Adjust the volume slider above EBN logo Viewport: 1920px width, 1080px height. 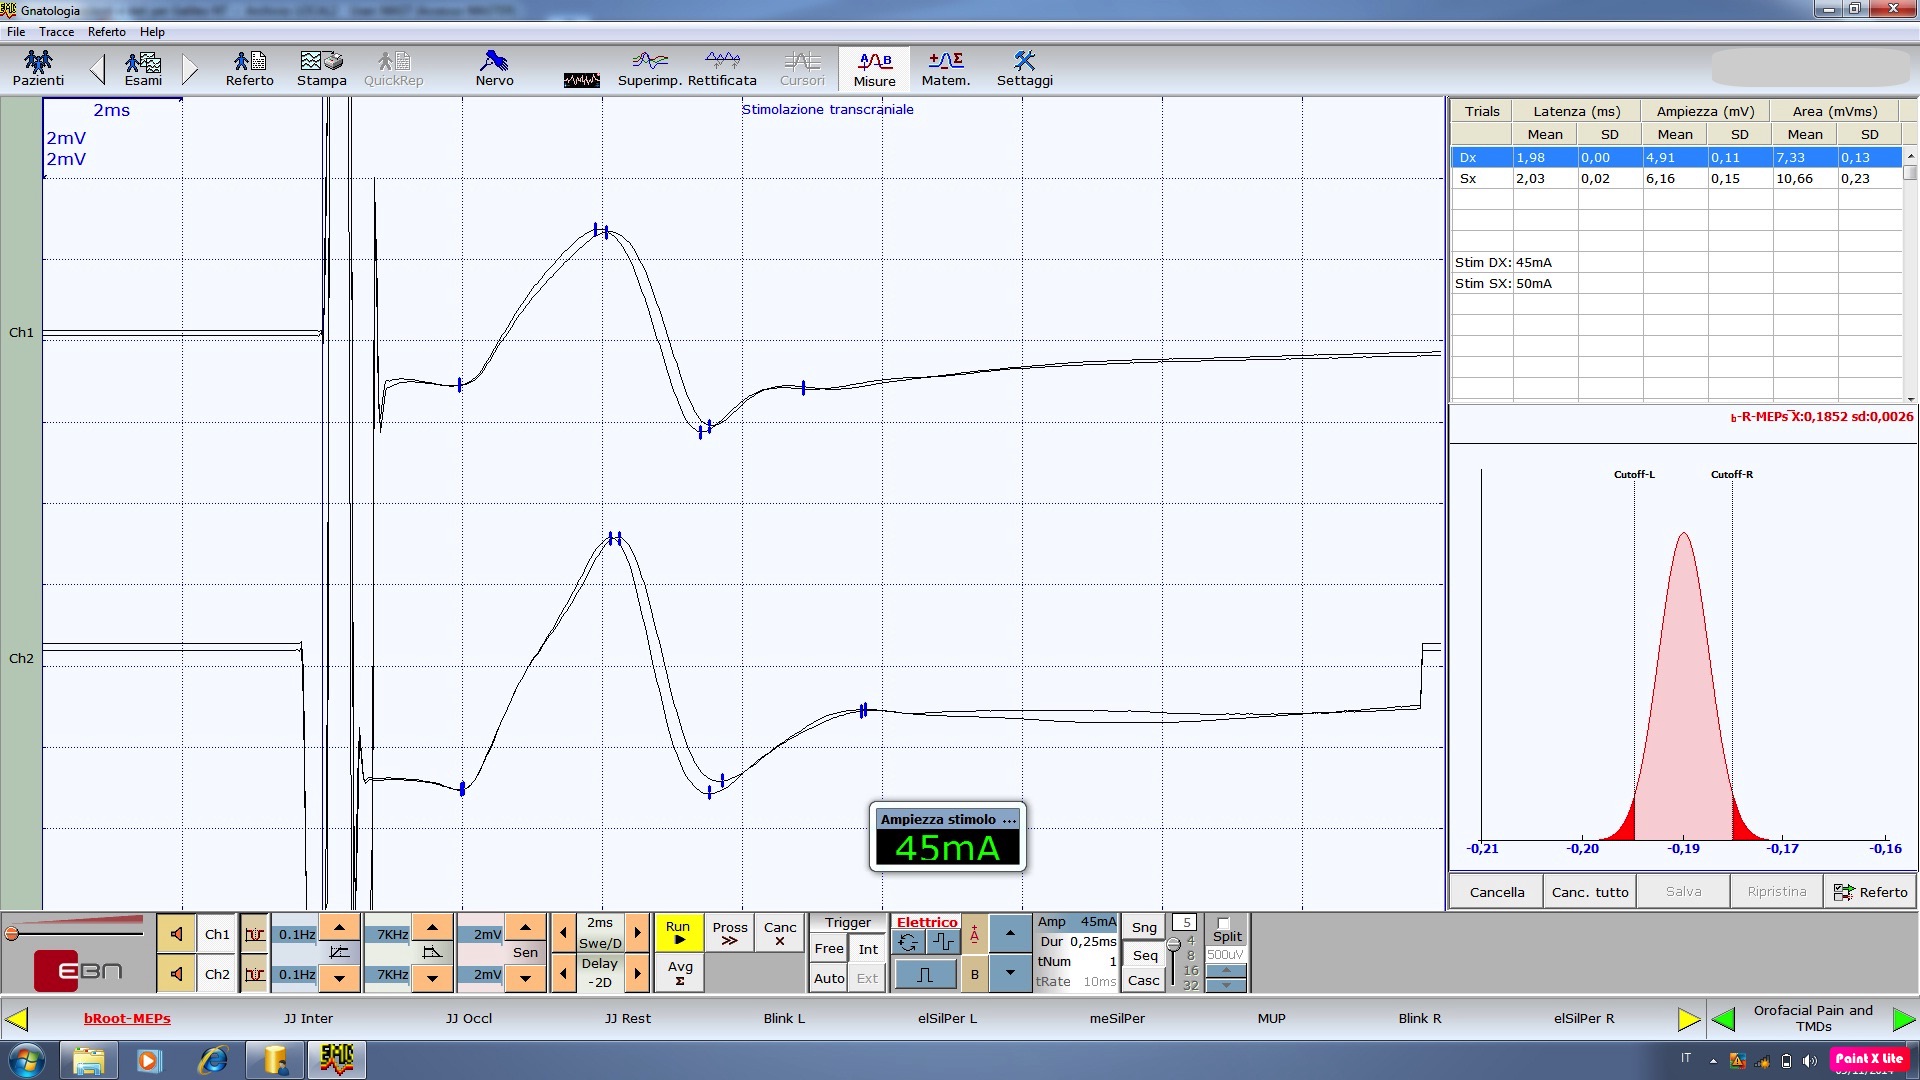tap(12, 934)
